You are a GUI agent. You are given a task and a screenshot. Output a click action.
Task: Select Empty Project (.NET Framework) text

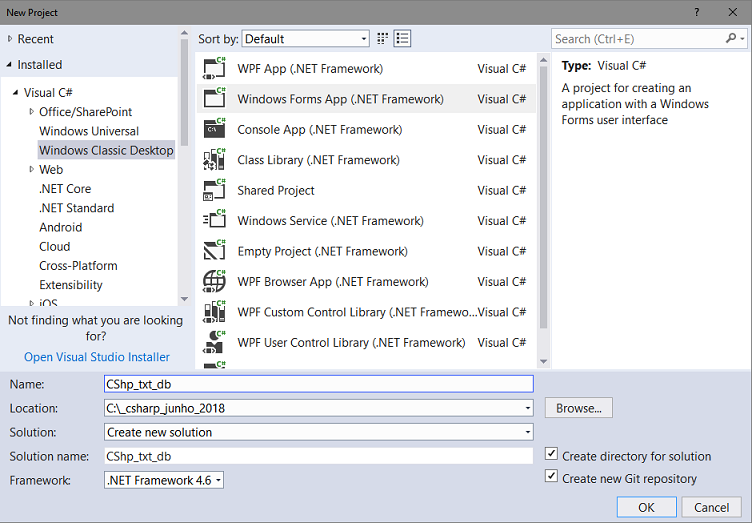click(322, 251)
